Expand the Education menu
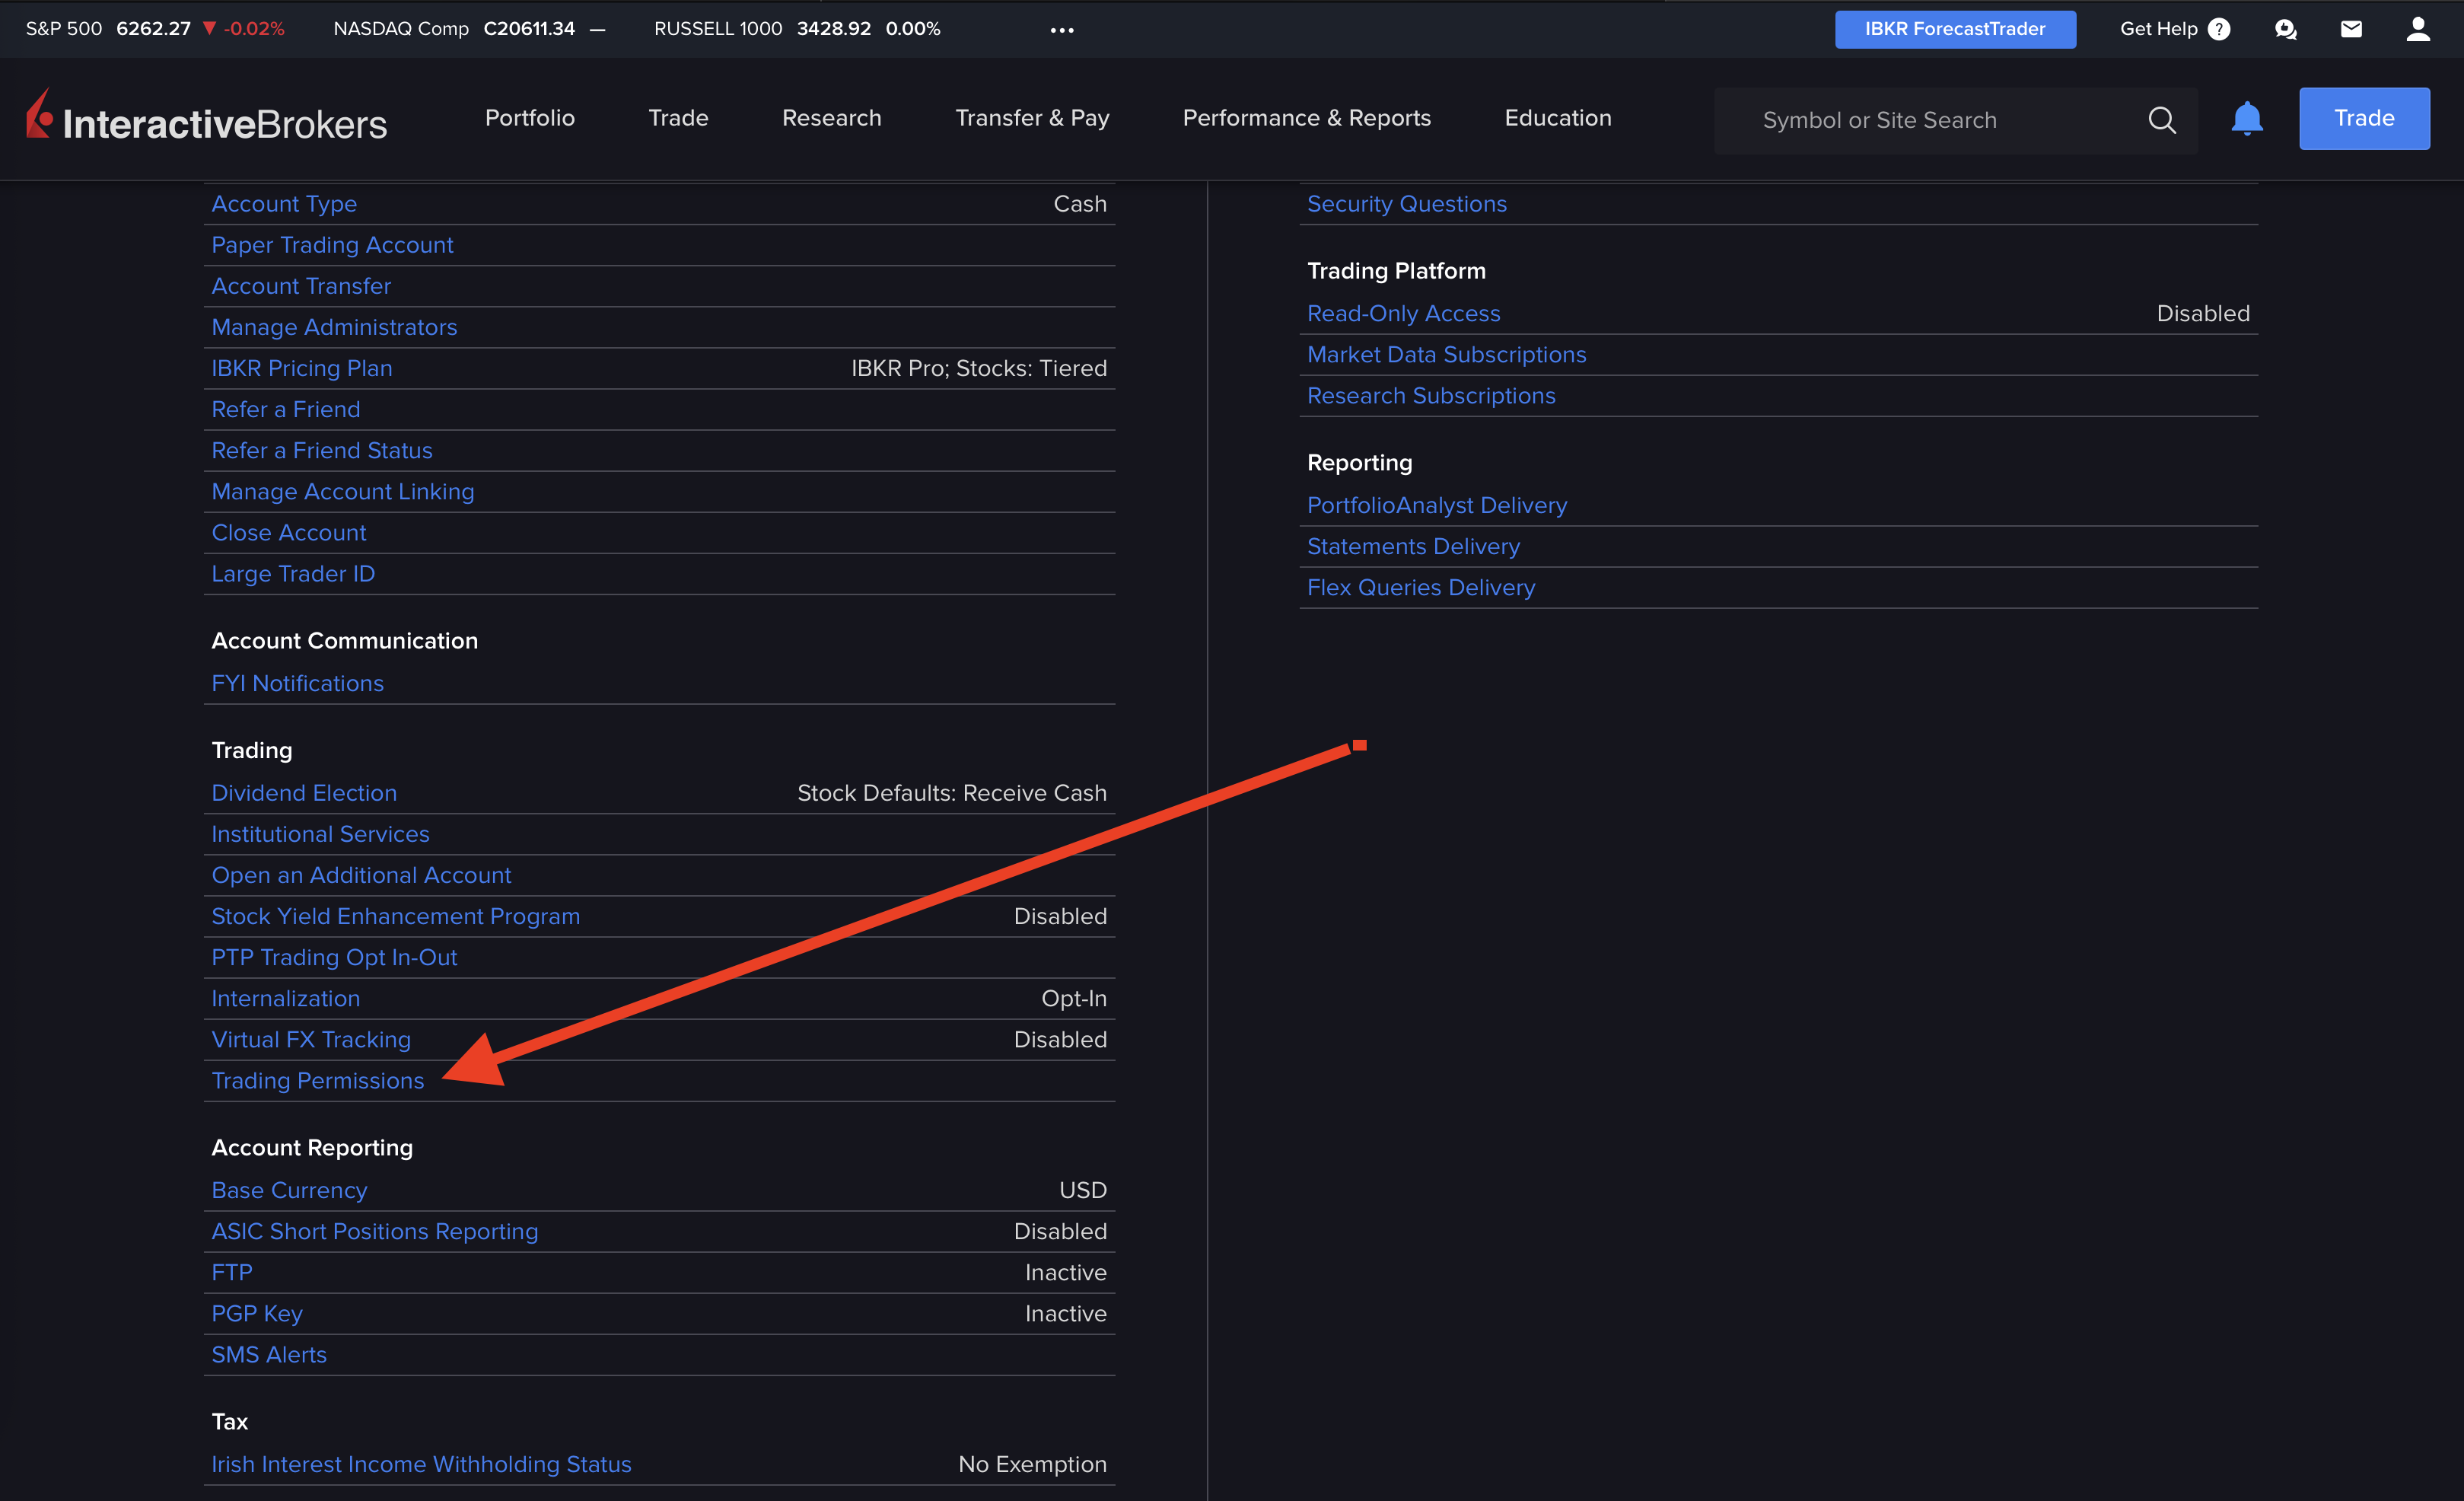The width and height of the screenshot is (2464, 1501). tap(1557, 118)
